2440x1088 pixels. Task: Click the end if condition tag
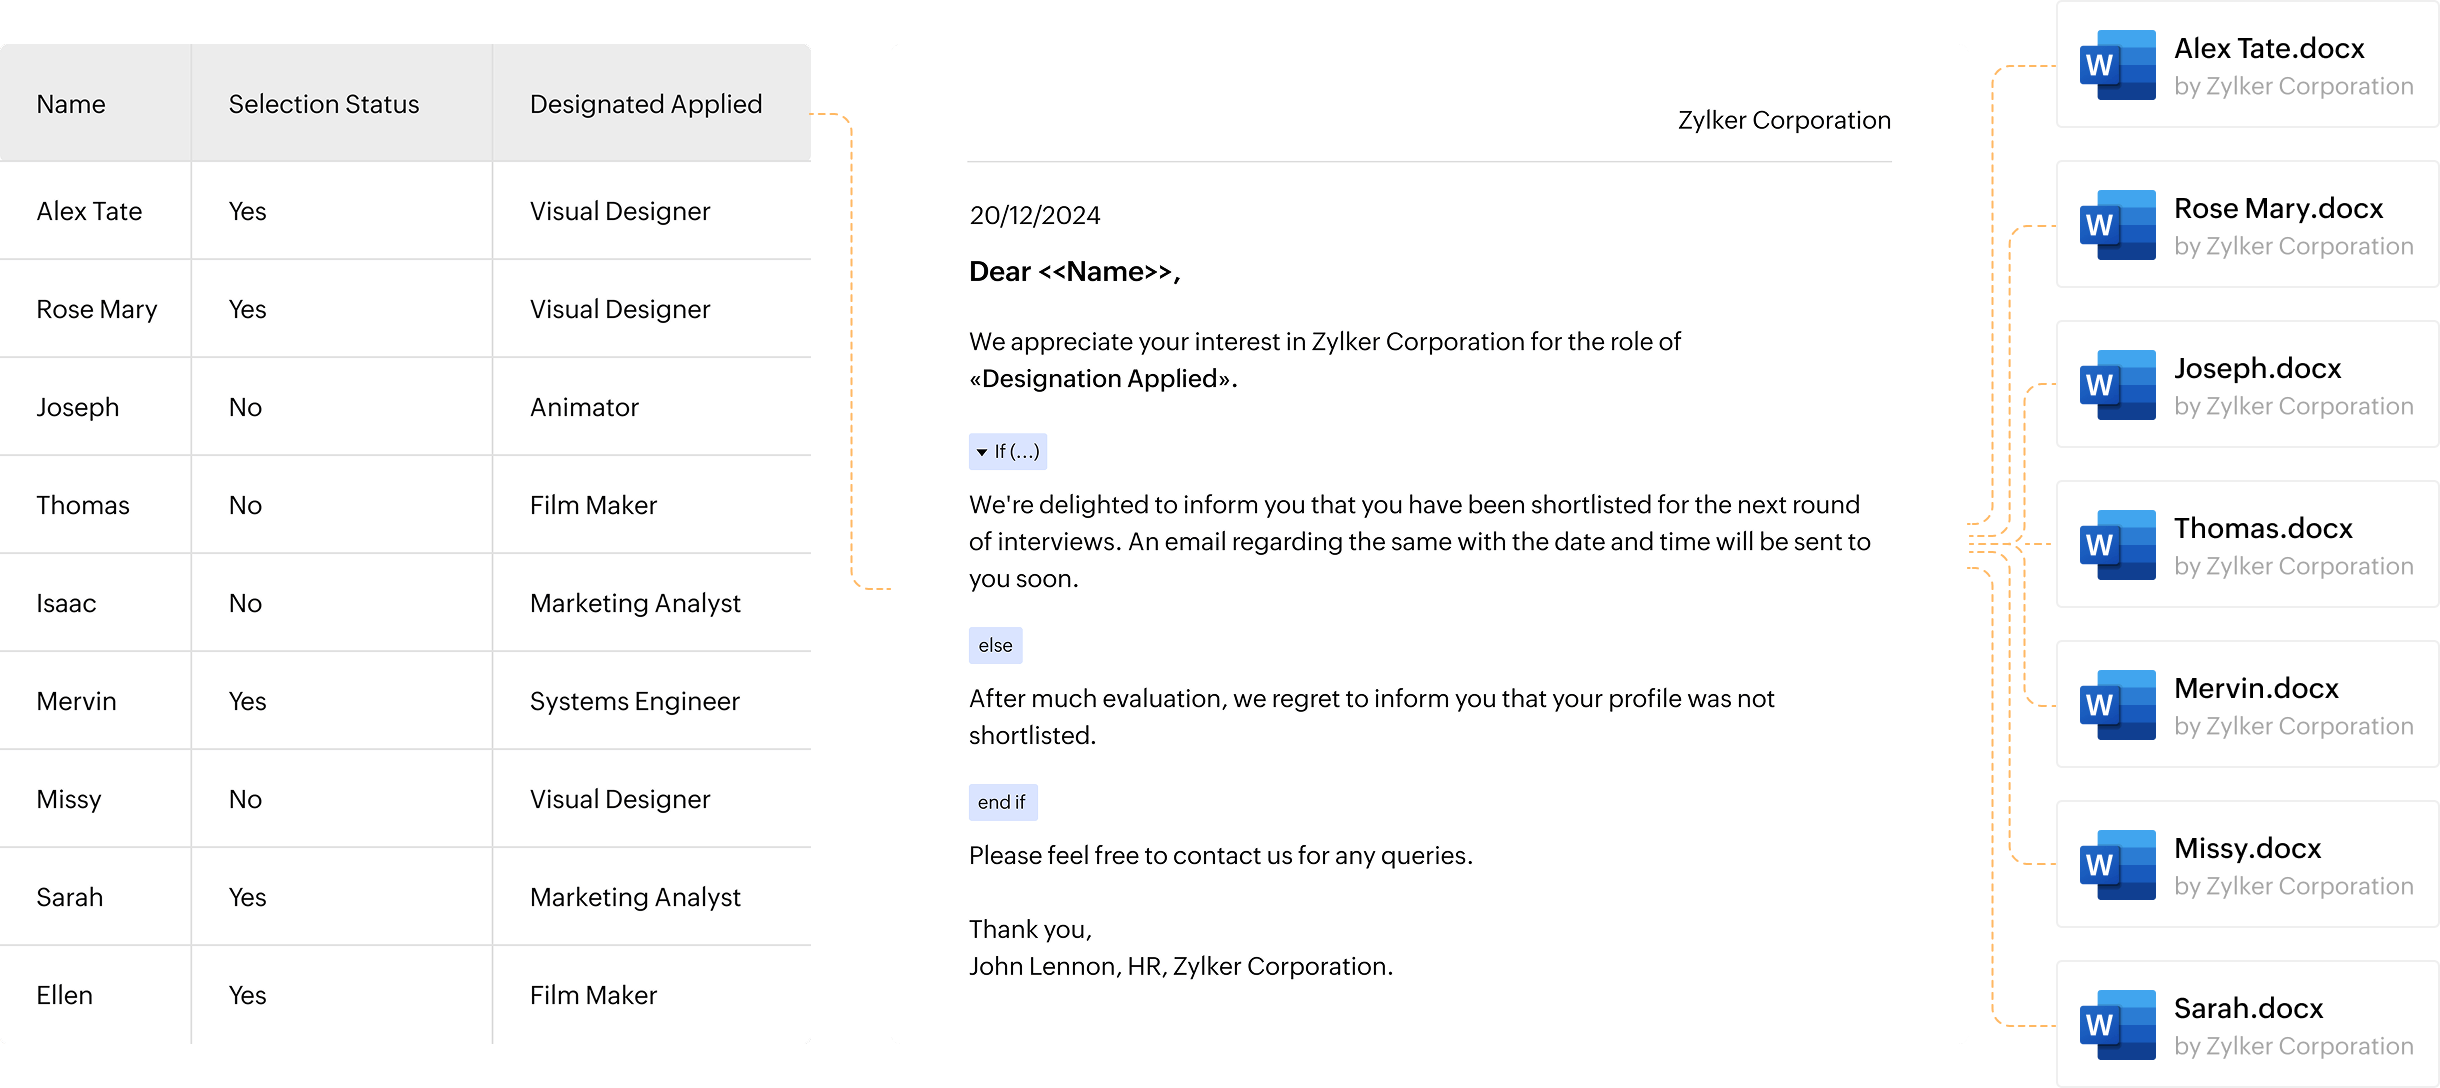pyautogui.click(x=1002, y=802)
